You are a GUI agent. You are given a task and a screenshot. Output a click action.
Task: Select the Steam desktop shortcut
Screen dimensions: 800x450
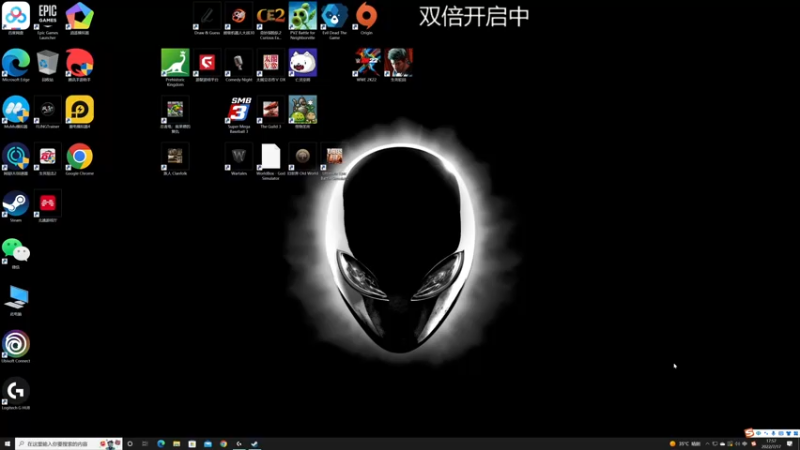(x=16, y=206)
